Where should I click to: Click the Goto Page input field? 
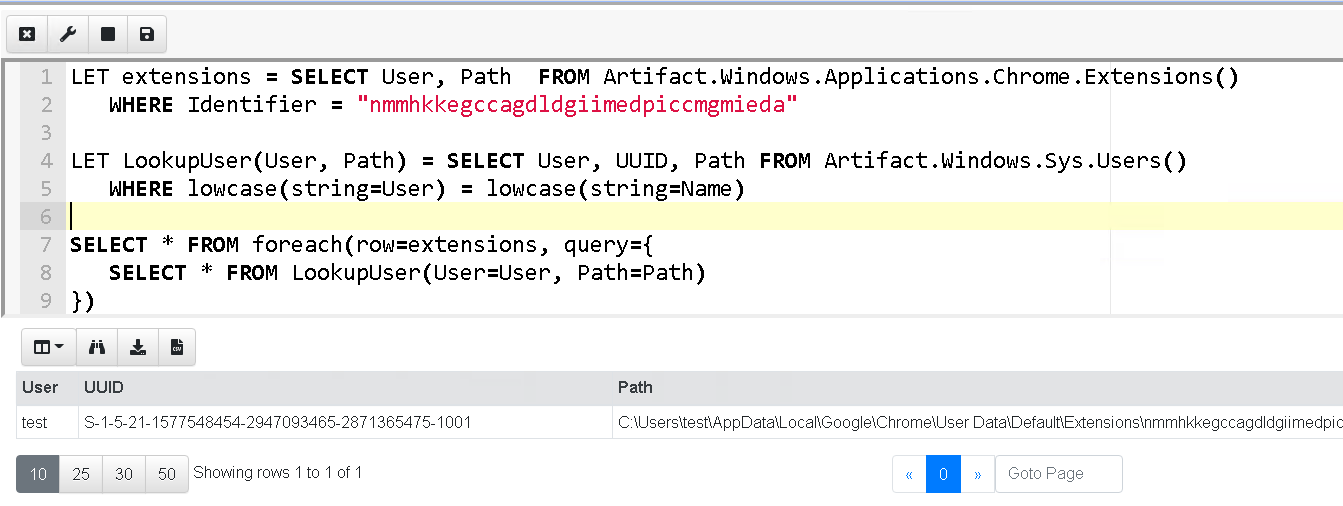[x=1058, y=474]
